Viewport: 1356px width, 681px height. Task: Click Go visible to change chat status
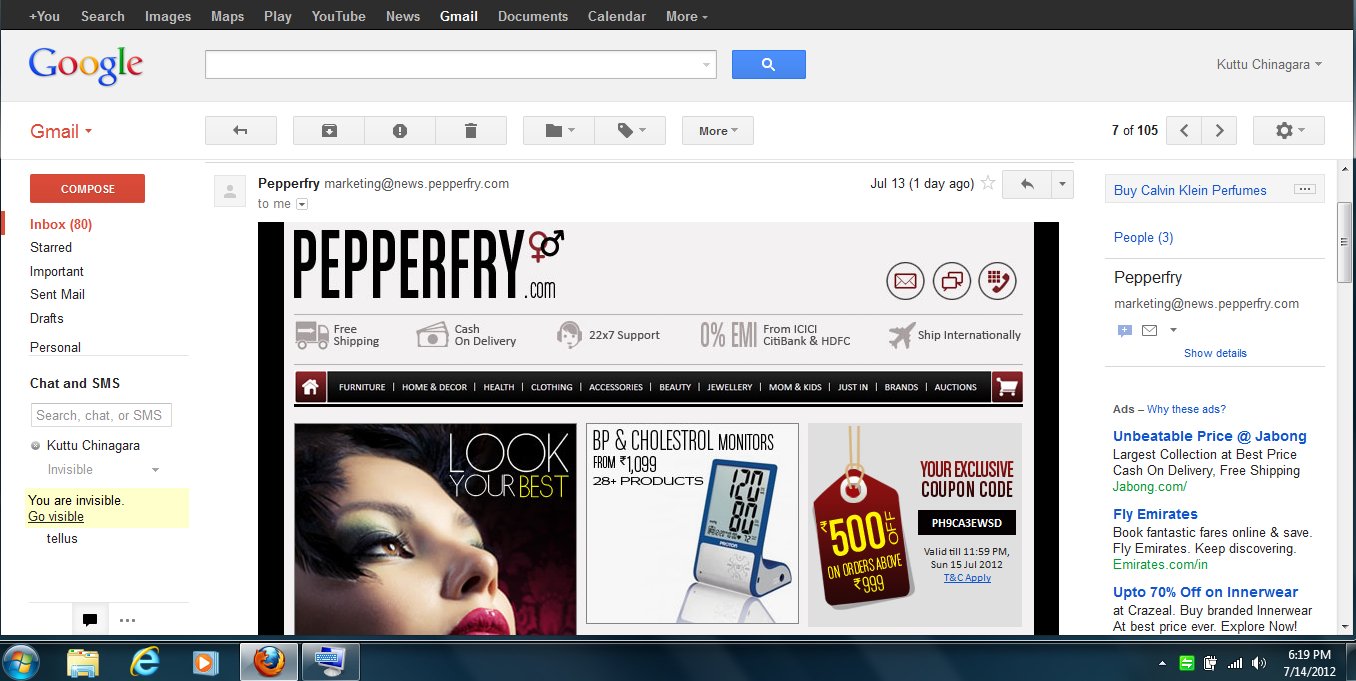click(56, 517)
